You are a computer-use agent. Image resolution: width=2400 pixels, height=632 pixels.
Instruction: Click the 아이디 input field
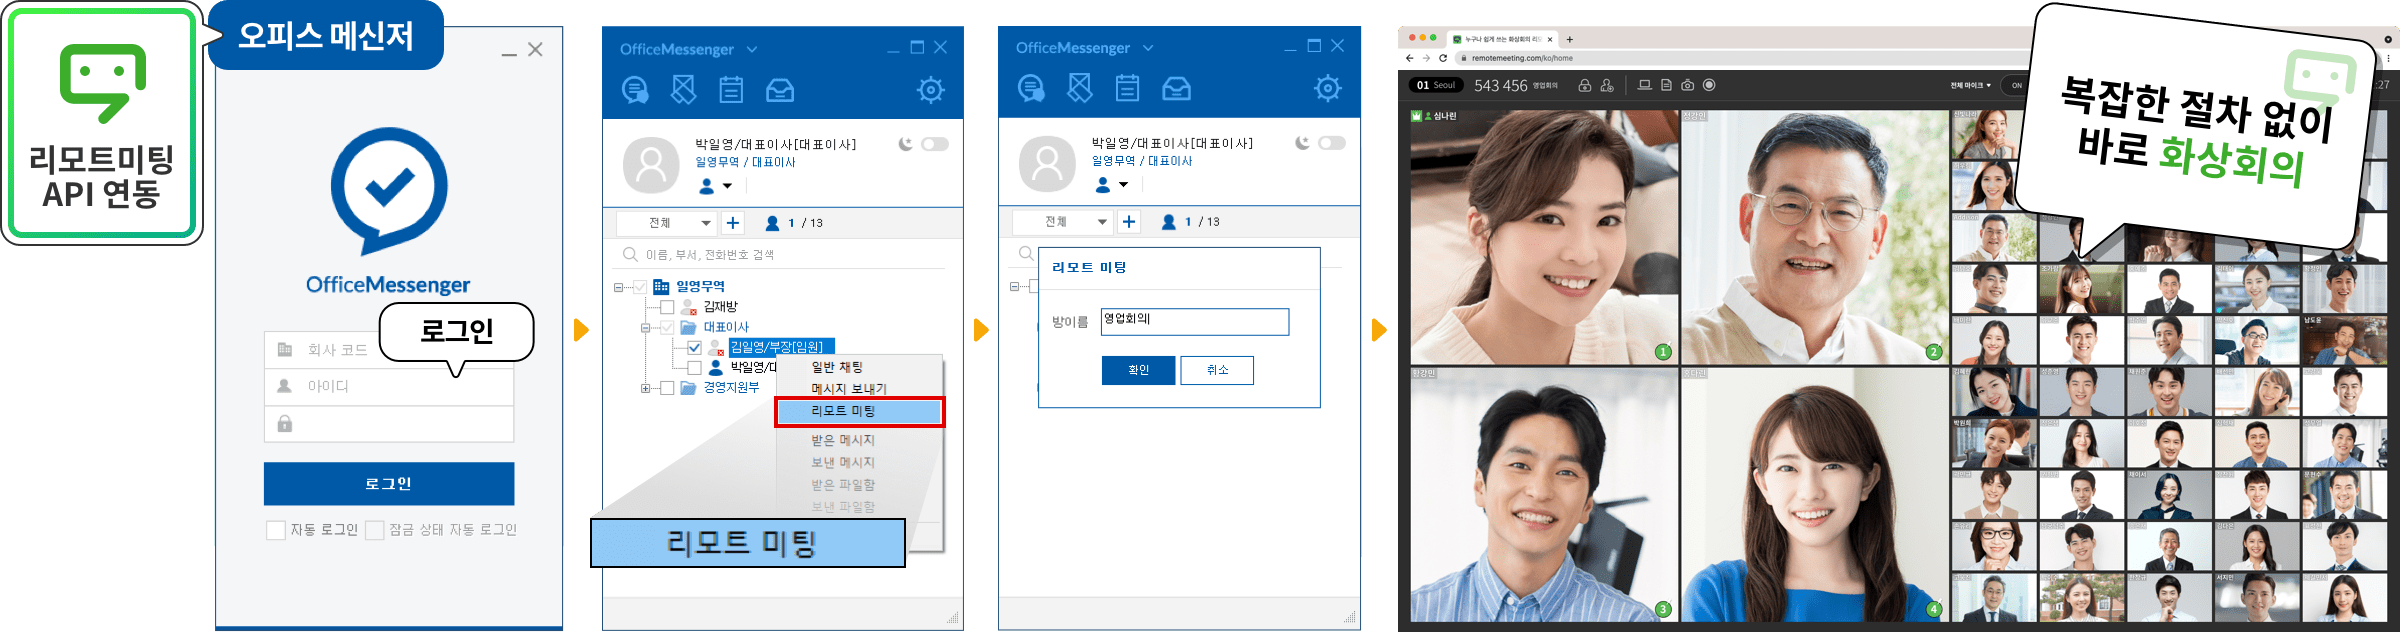pyautogui.click(x=389, y=387)
